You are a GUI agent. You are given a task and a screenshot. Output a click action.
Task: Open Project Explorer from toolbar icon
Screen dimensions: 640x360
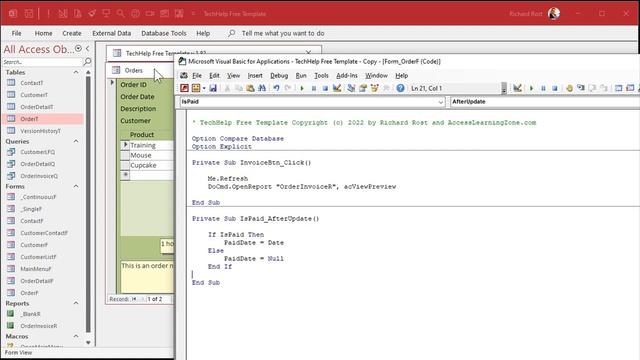coord(351,88)
